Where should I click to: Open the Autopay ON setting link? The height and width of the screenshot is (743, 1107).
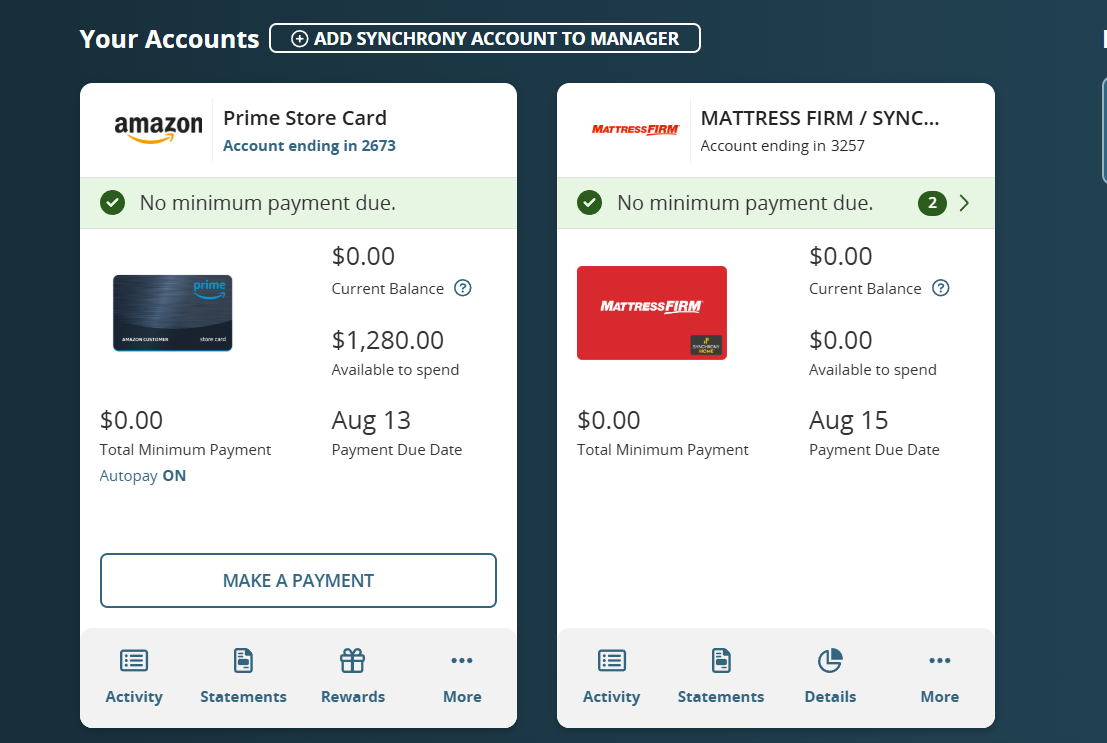[x=143, y=476]
